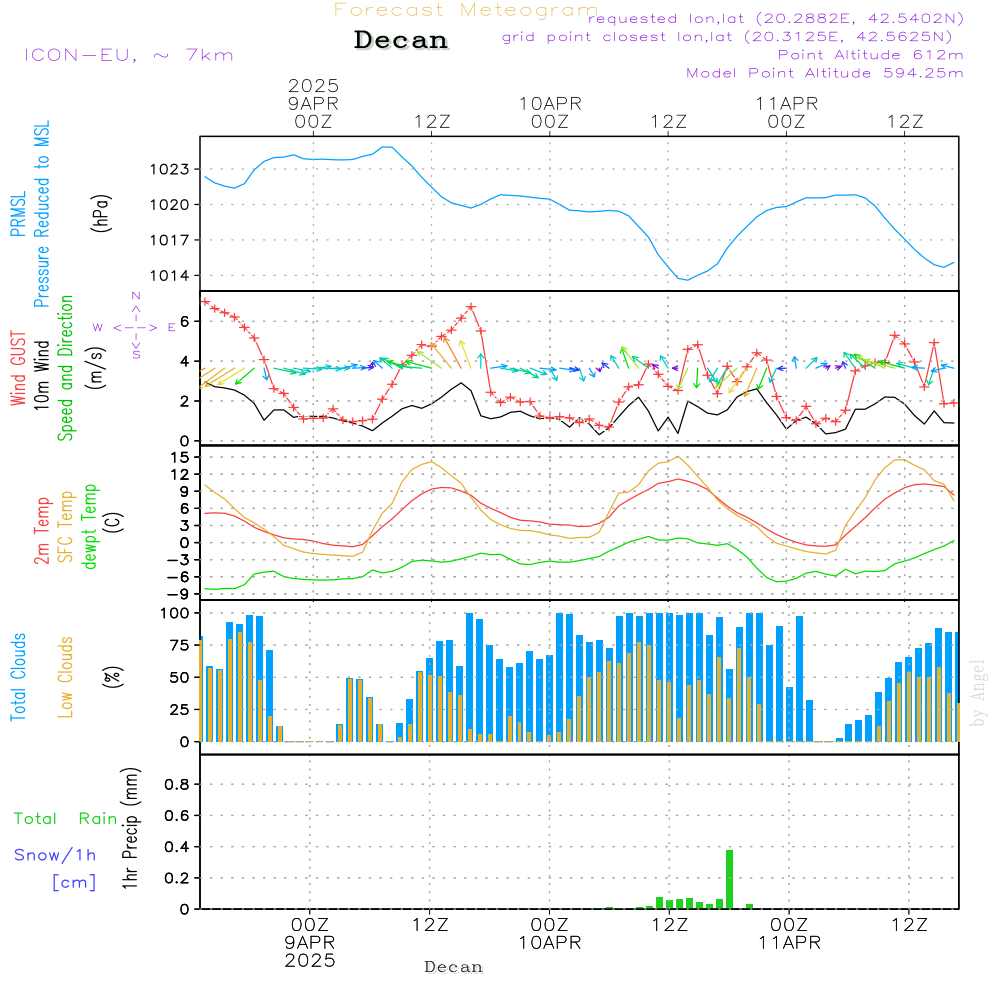Click the green 'dewpt Temp' legend label
This screenshot has width=1000, height=1000.
(89, 527)
